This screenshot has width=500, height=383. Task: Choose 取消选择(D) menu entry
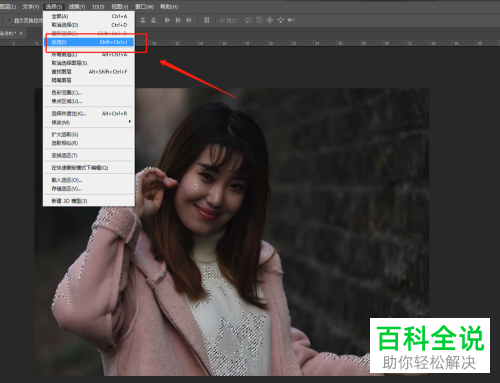click(89, 25)
